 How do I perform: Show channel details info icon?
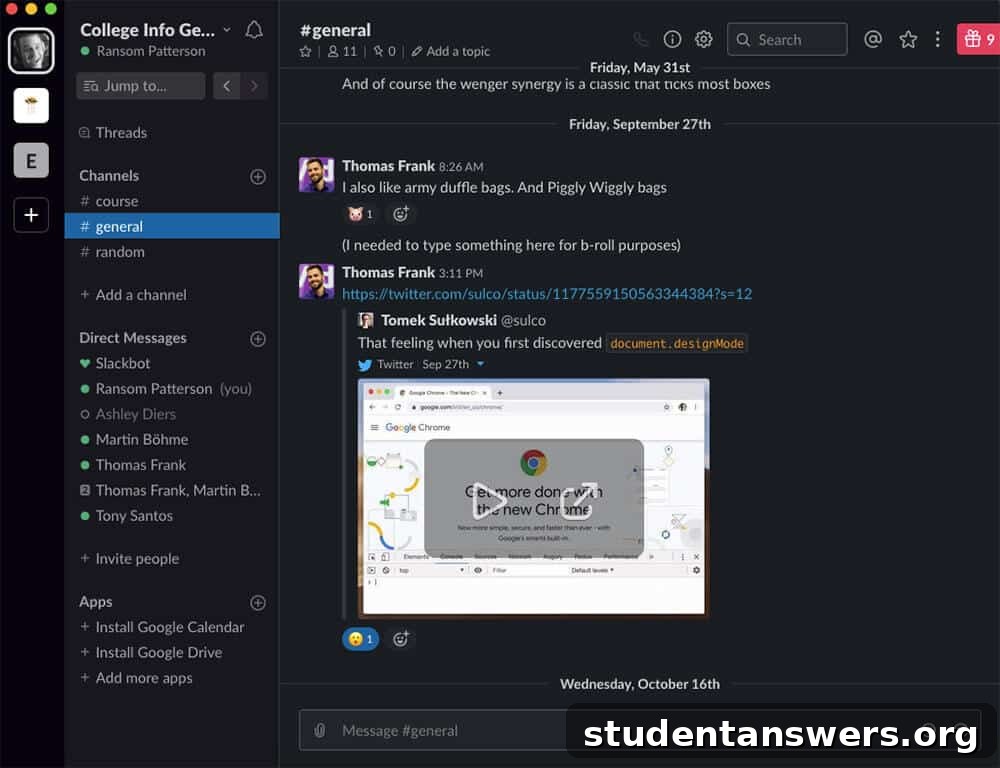point(672,40)
